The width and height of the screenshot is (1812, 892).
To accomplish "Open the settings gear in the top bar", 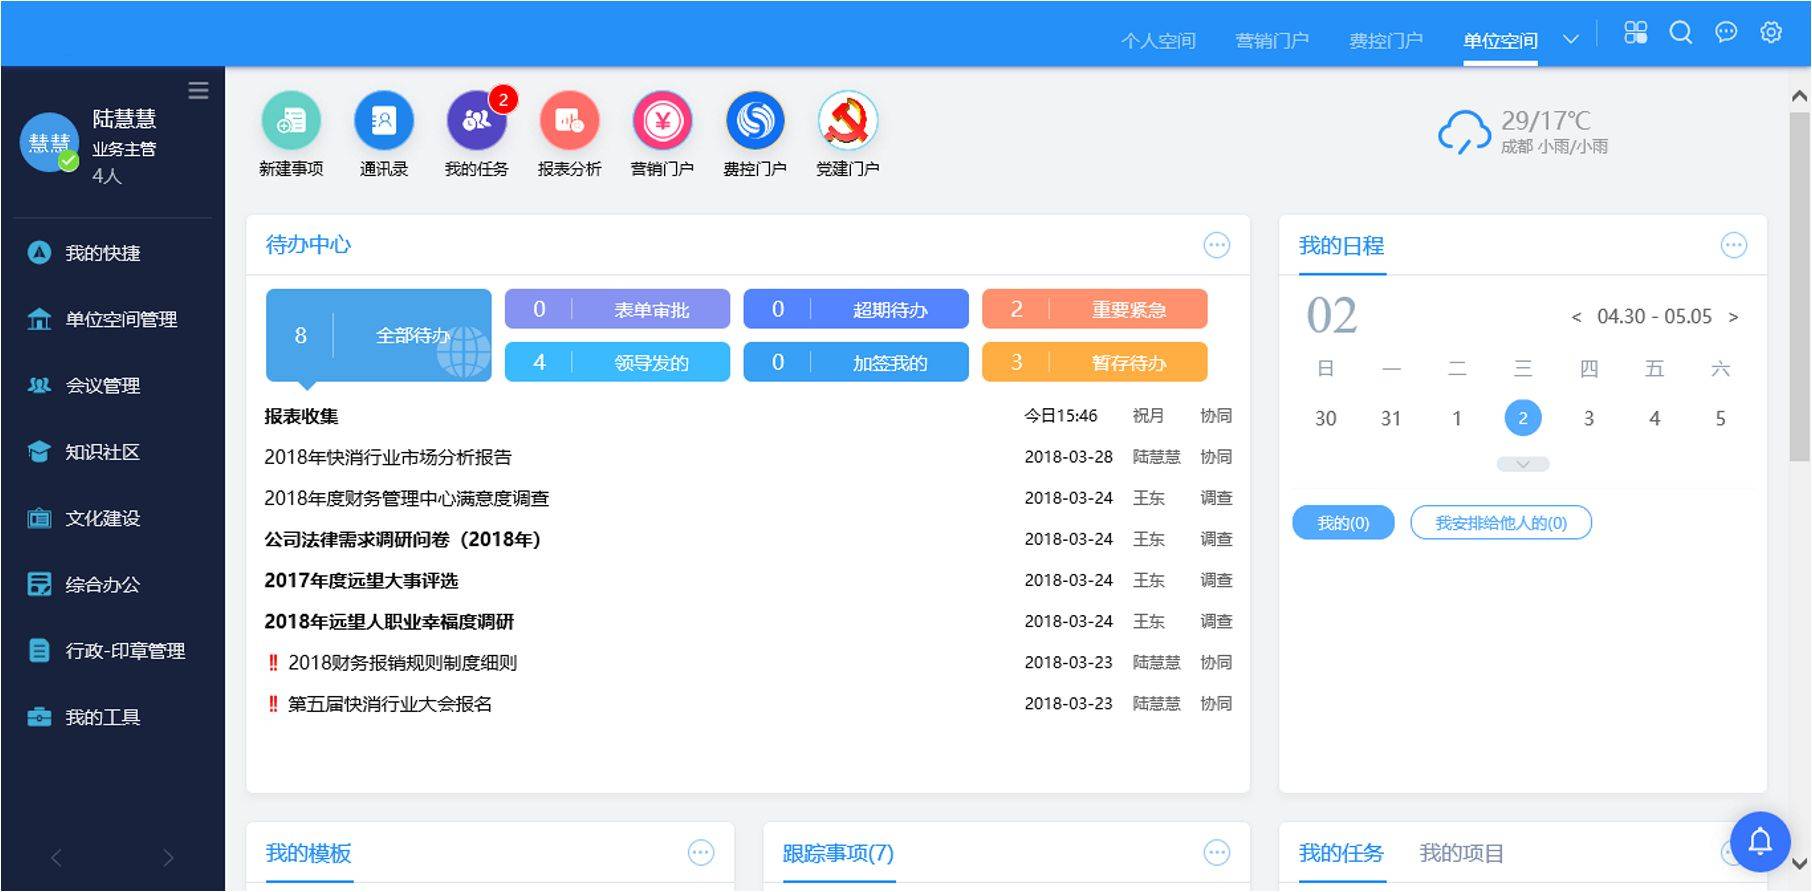I will [1771, 33].
